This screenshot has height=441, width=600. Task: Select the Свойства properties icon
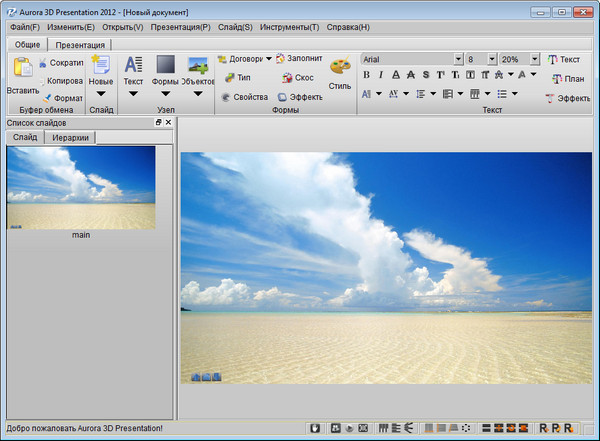[225, 97]
